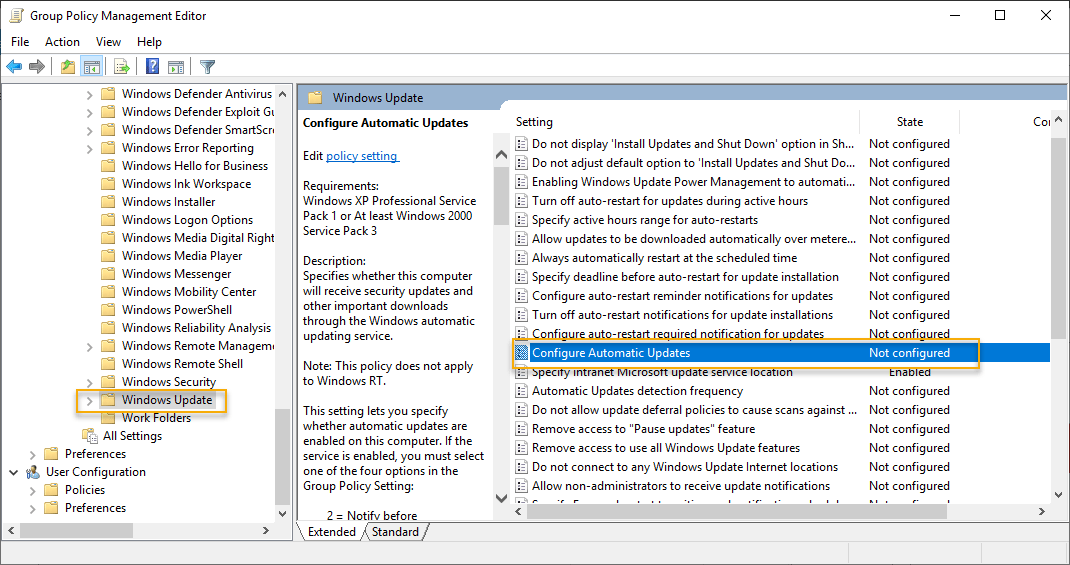This screenshot has width=1070, height=565.
Task: Open the Help toolbar icon
Action: click(x=153, y=66)
